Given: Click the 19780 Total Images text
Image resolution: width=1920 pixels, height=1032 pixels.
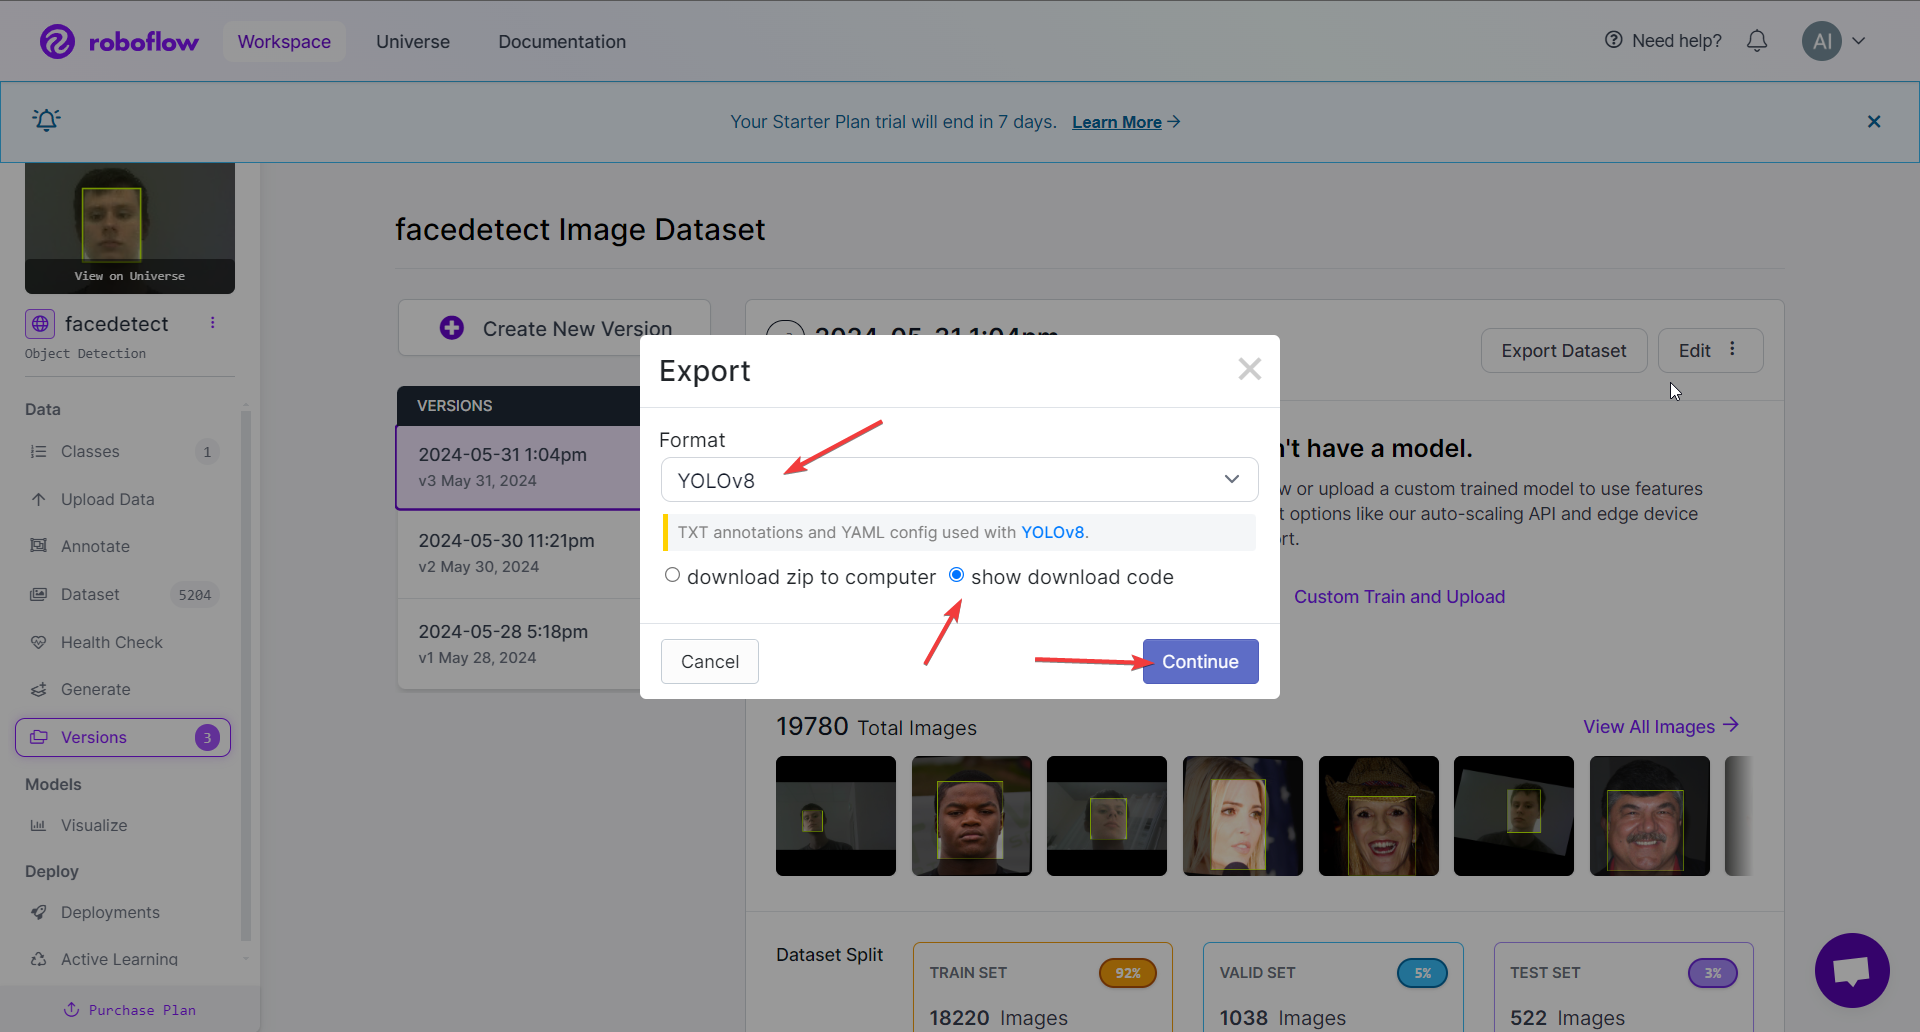Looking at the screenshot, I should [876, 727].
